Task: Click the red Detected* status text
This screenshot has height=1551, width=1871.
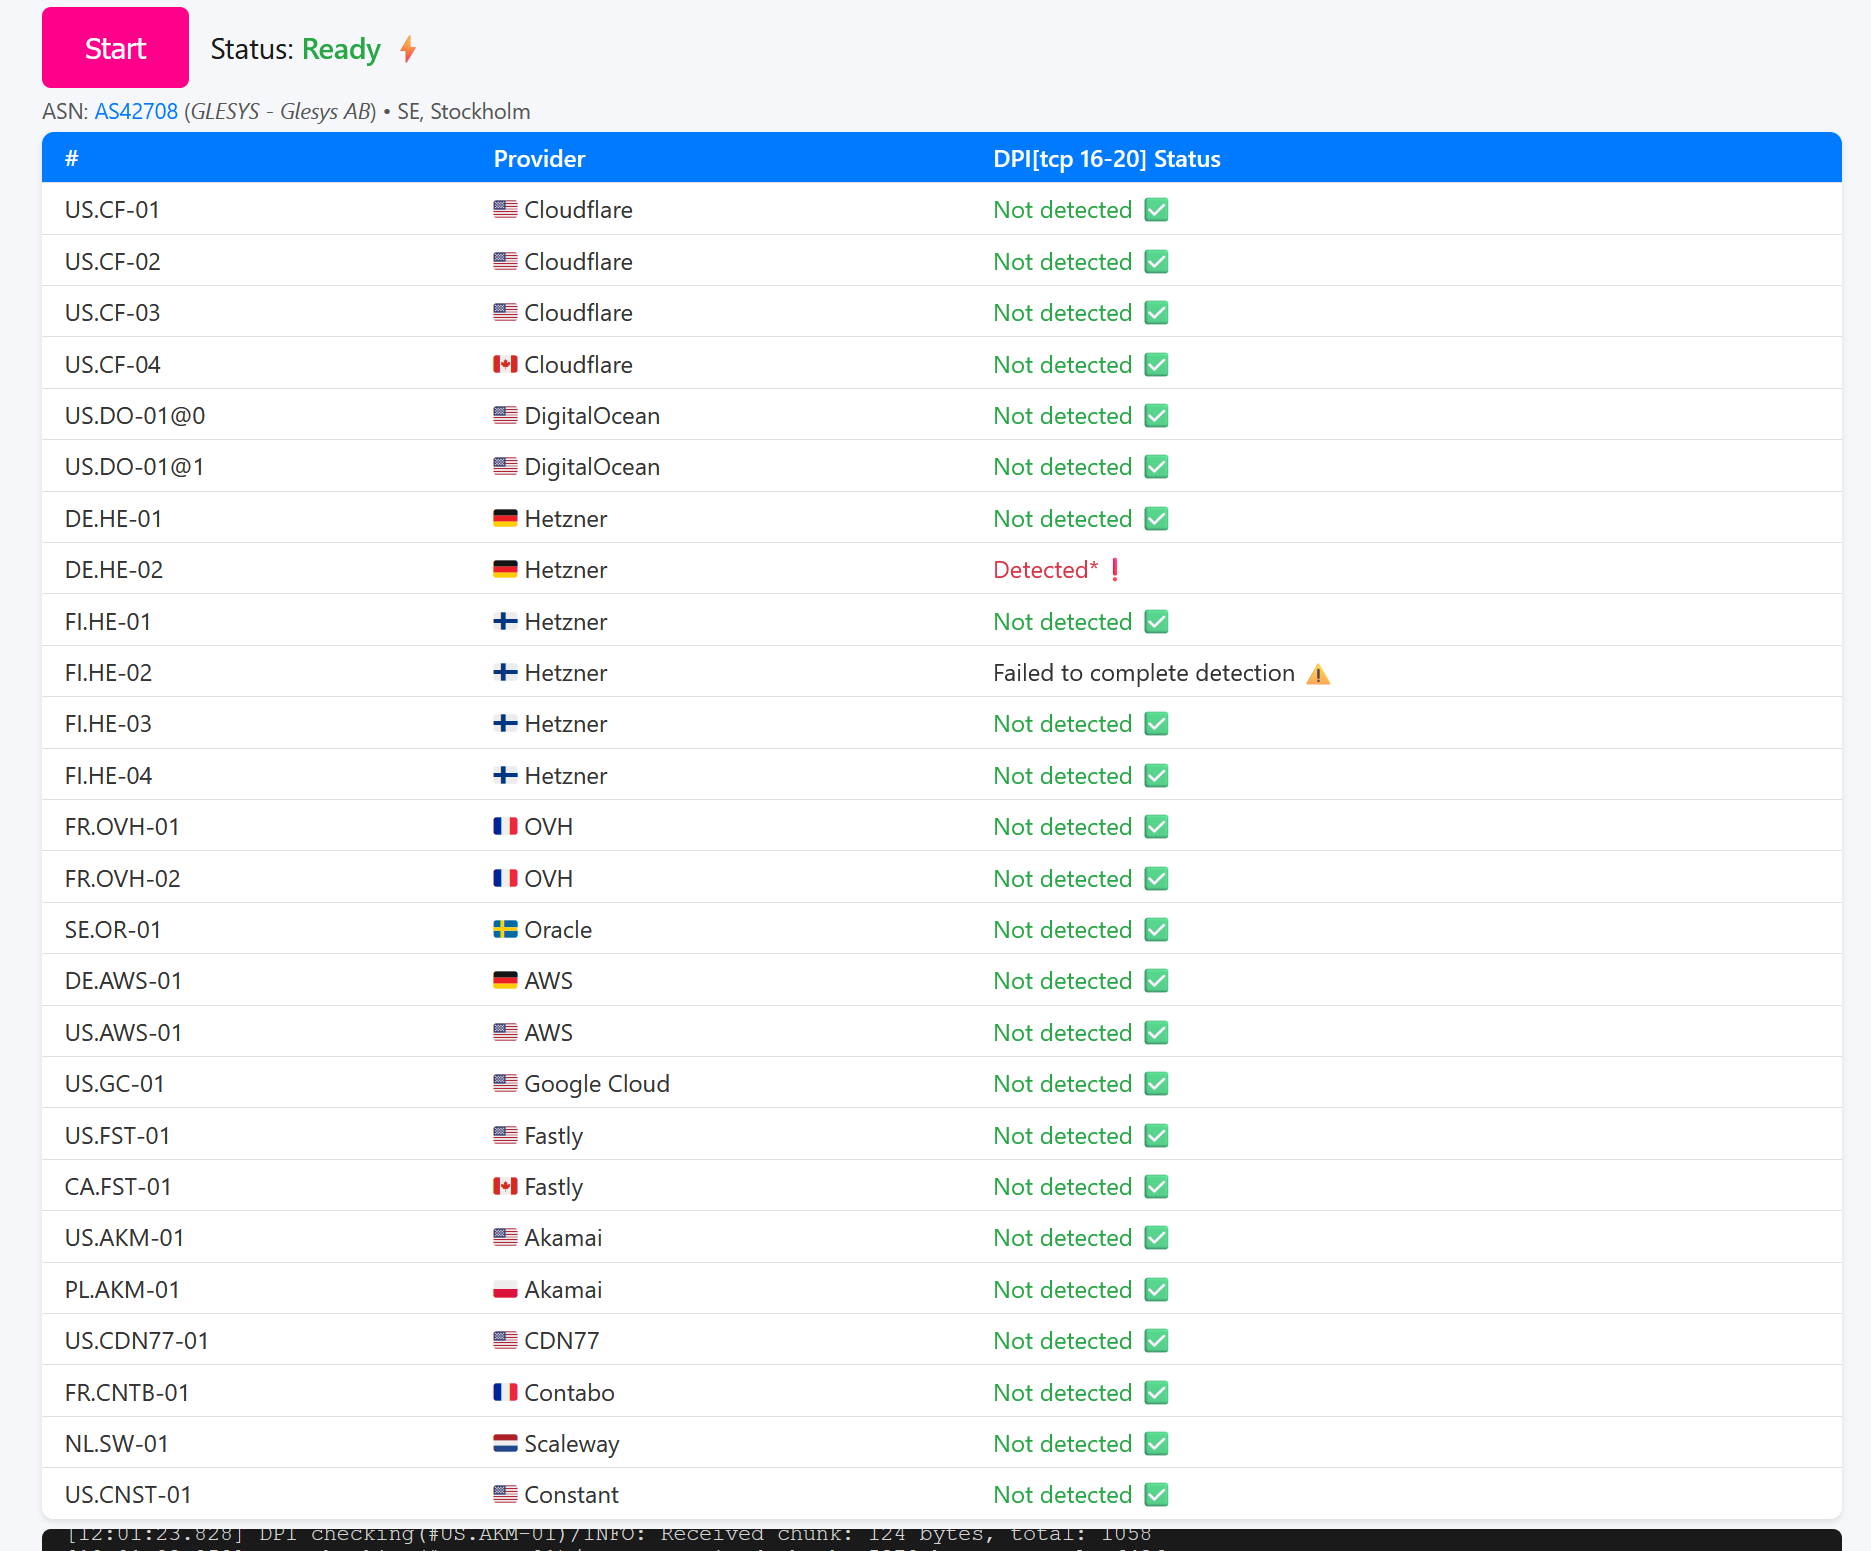Action: (x=1045, y=569)
